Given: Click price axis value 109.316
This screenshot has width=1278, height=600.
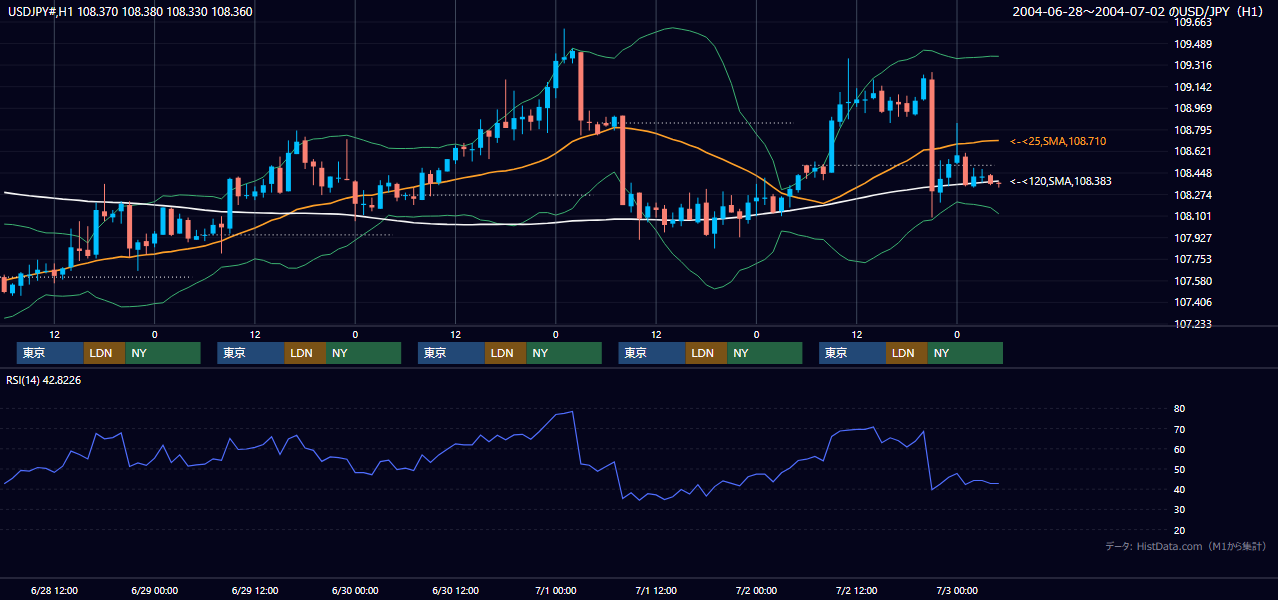Looking at the screenshot, I should tap(1194, 65).
